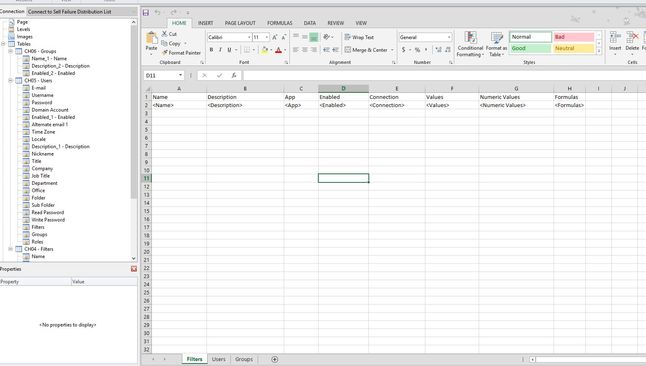The image size is (646, 366).
Task: Open Format as Table gallery
Action: point(496,44)
